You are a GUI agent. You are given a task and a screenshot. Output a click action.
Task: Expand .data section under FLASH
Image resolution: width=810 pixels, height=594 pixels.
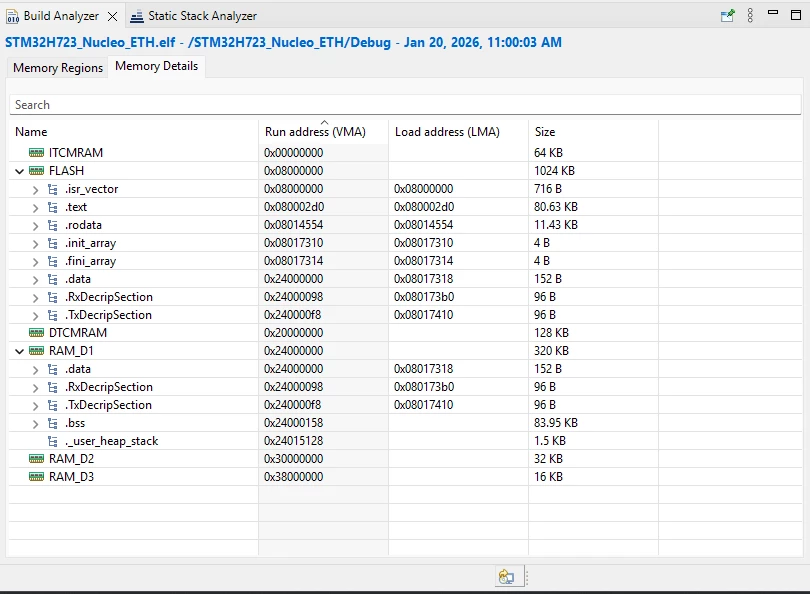click(35, 280)
